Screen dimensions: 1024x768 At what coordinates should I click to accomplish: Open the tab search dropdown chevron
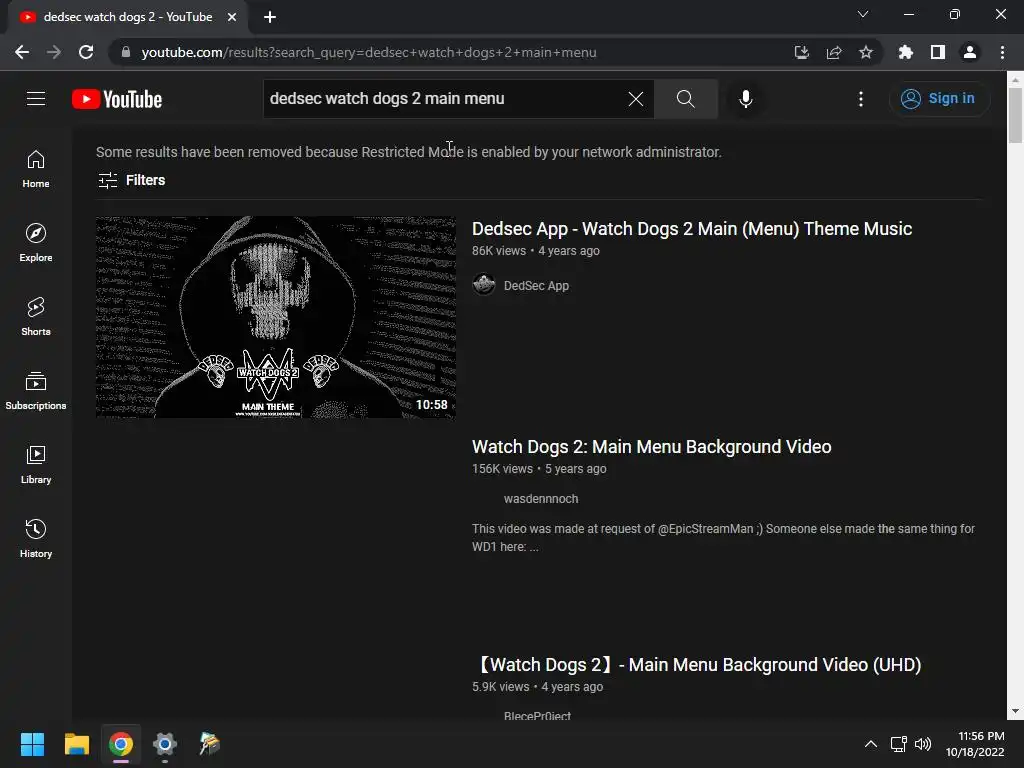pos(863,14)
